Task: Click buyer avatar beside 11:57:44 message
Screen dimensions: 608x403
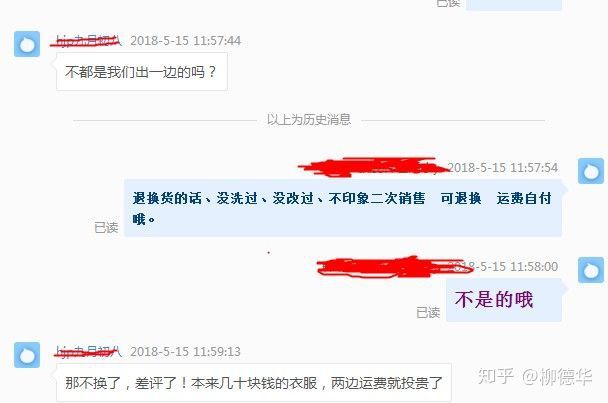Action: 27,44
